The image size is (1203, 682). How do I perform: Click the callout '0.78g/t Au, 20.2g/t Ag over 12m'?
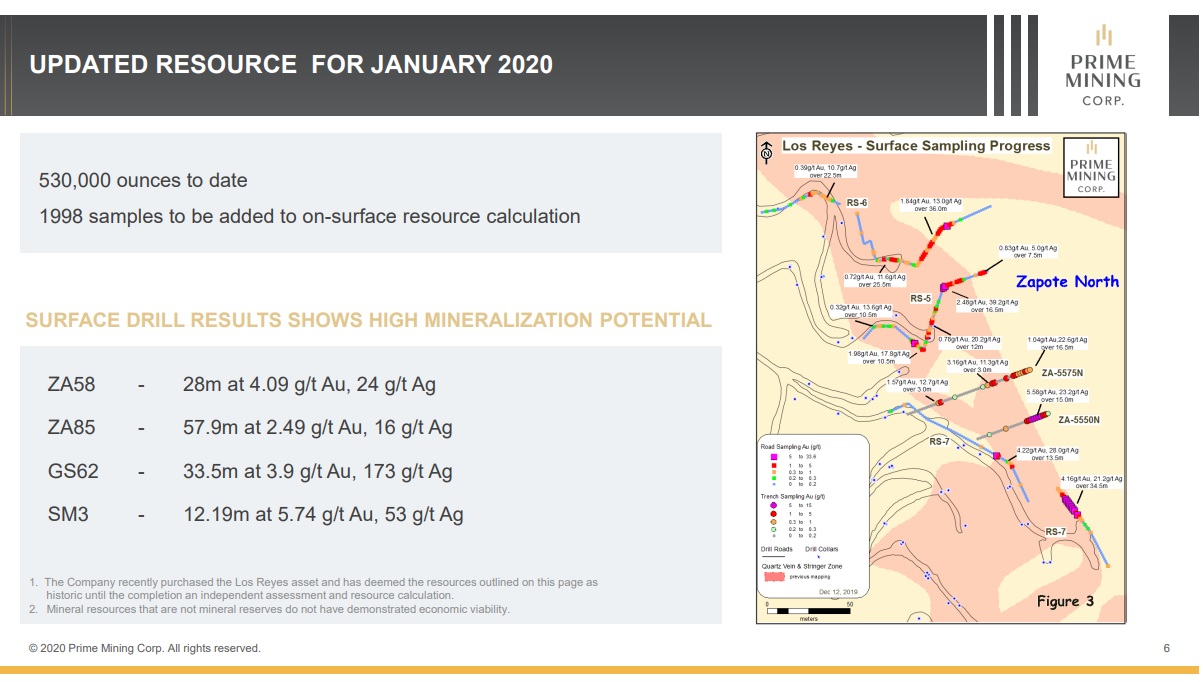[x=971, y=342]
